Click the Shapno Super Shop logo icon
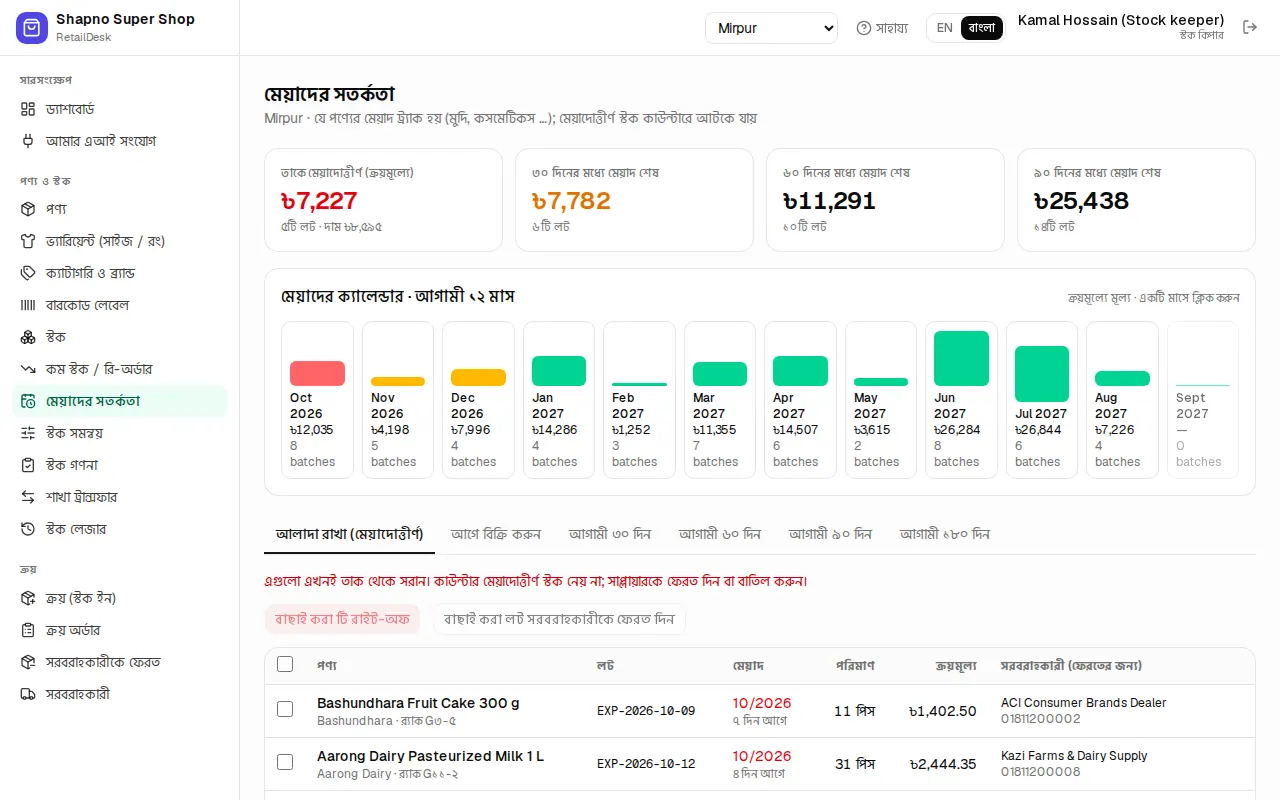This screenshot has height=800, width=1280. (32, 28)
